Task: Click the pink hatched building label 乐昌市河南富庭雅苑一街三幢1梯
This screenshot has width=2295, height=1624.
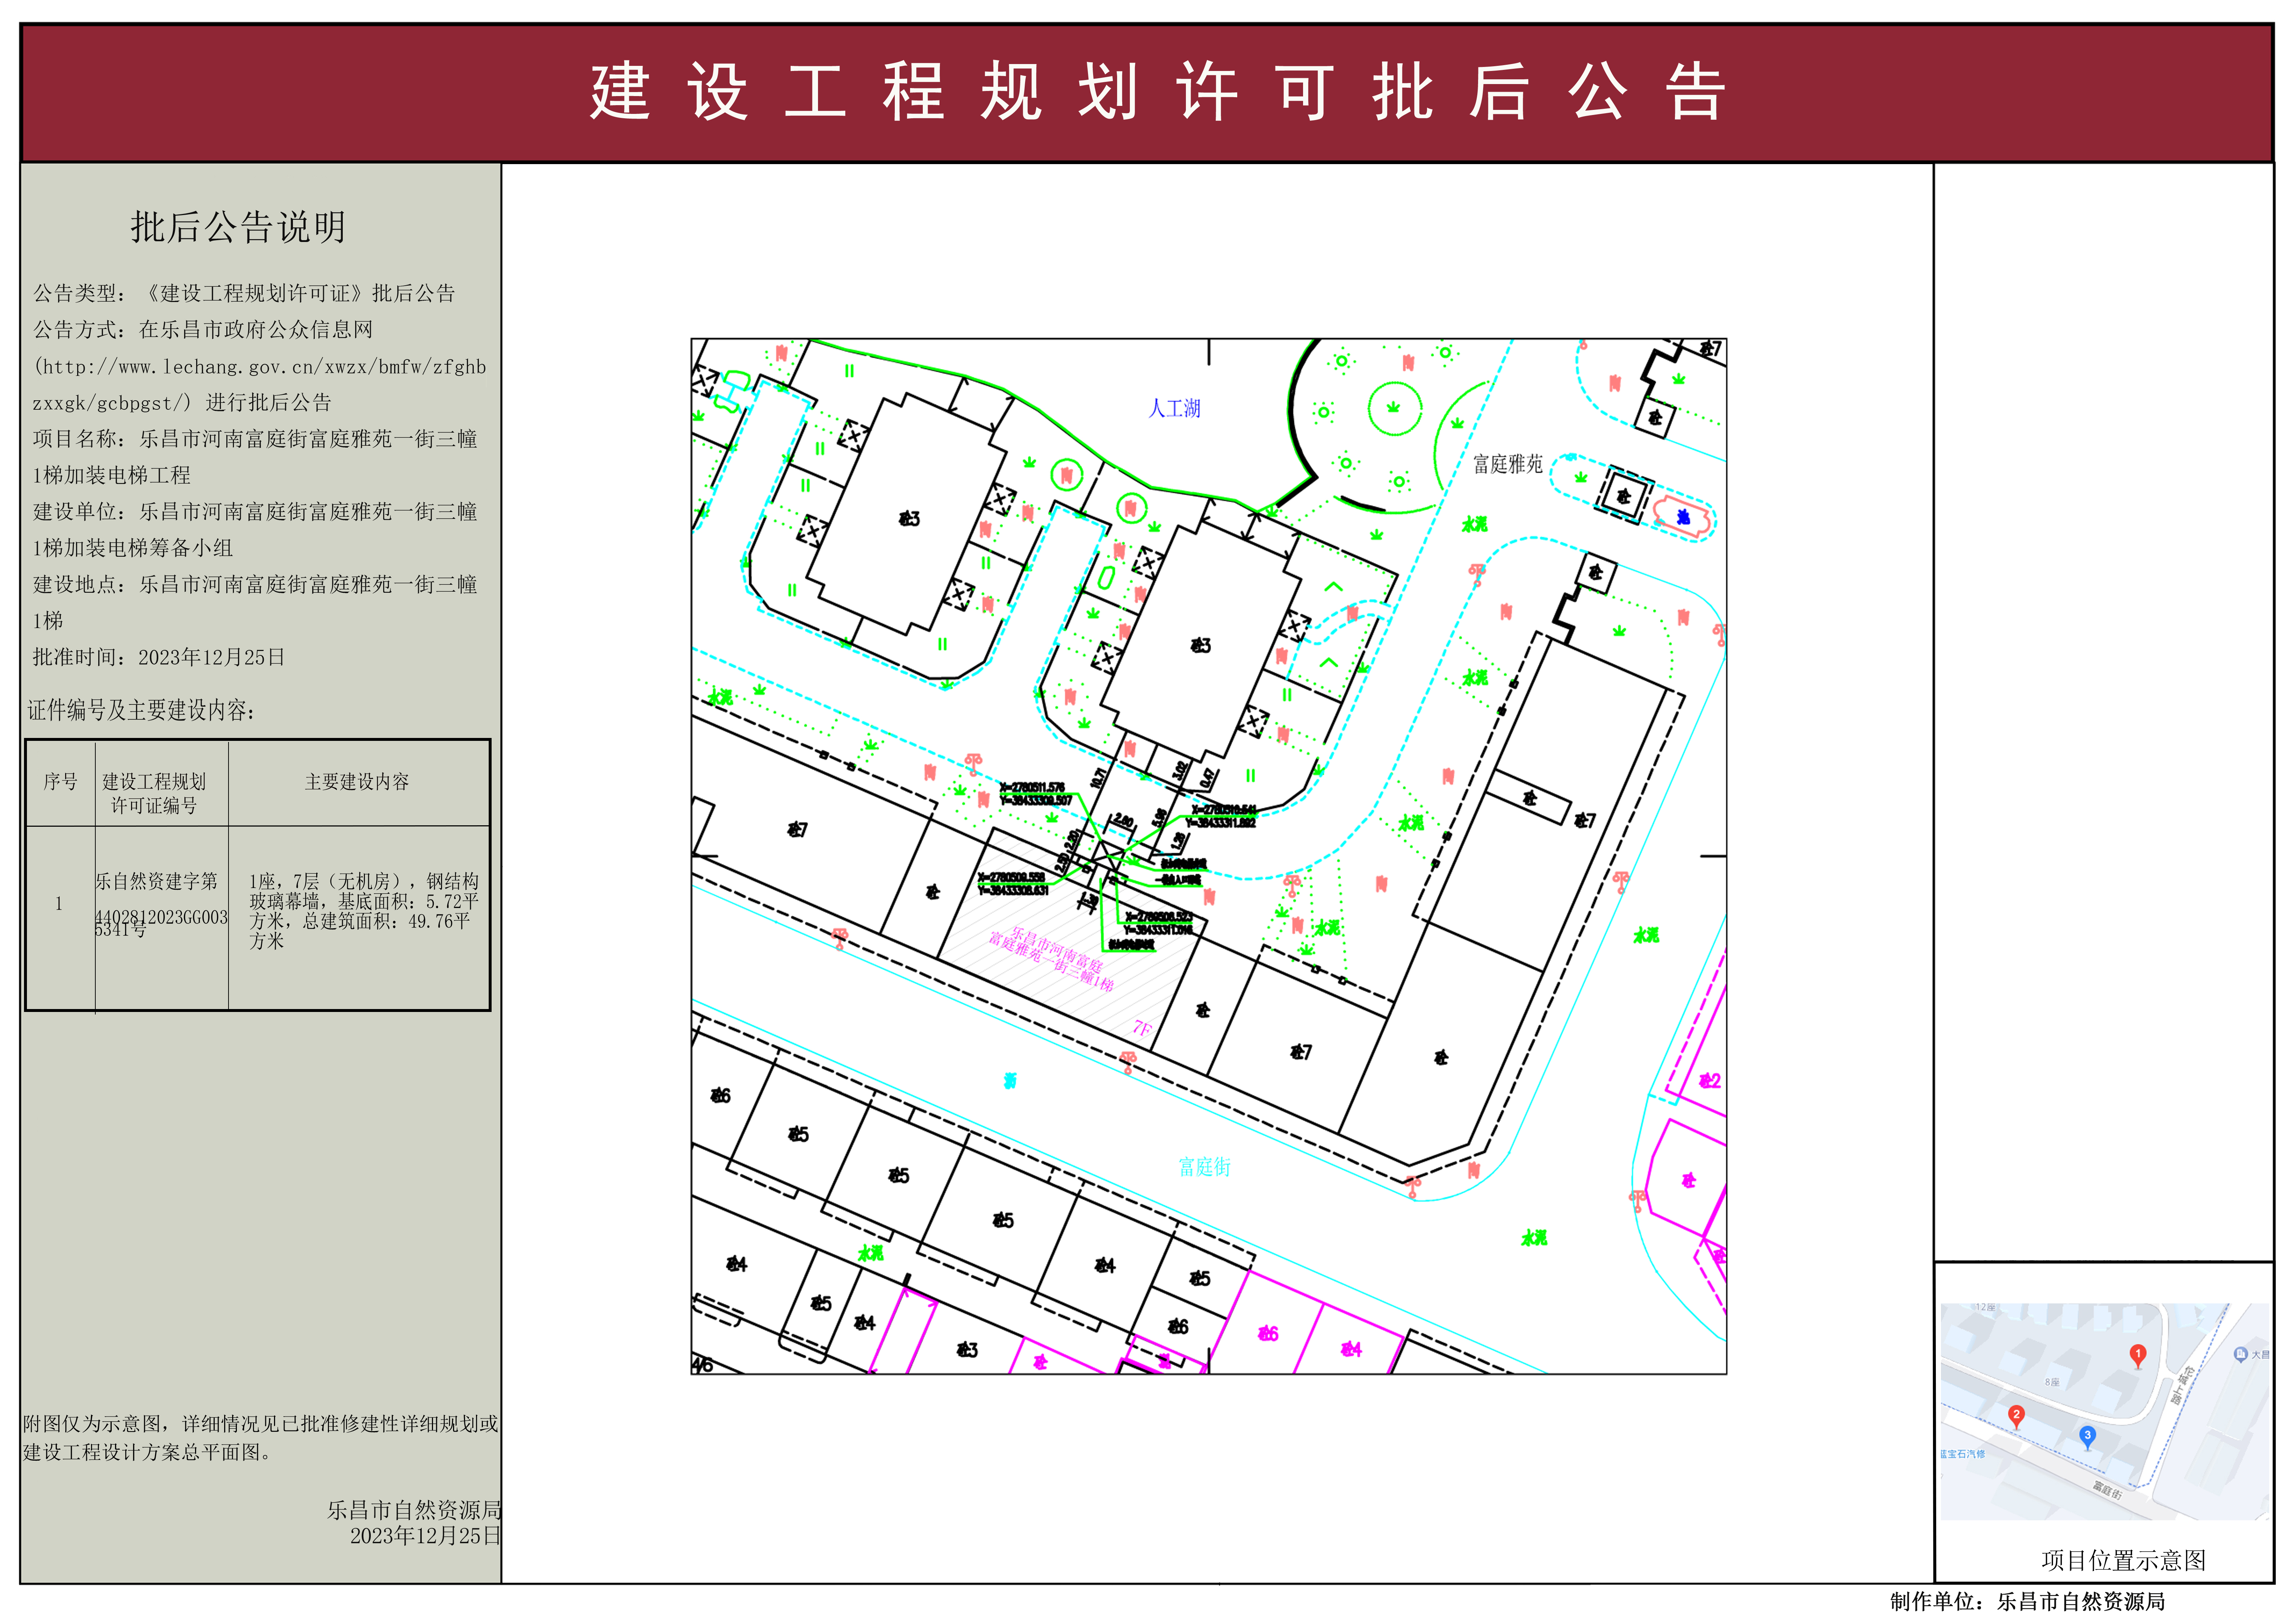Action: click(1052, 959)
